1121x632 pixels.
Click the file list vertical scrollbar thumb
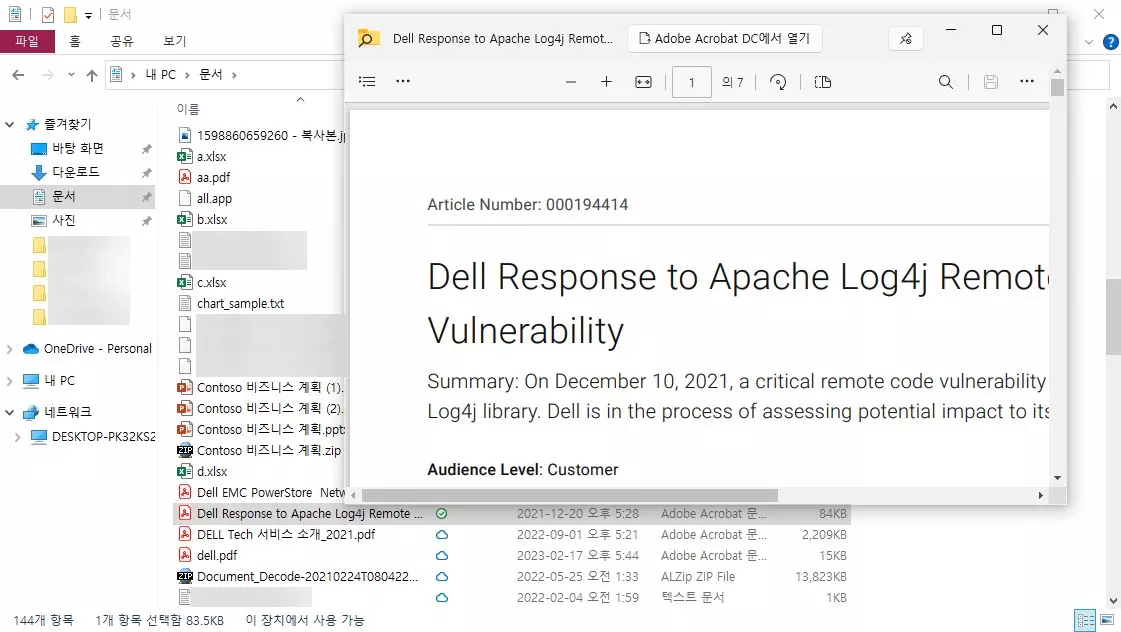point(1113,317)
